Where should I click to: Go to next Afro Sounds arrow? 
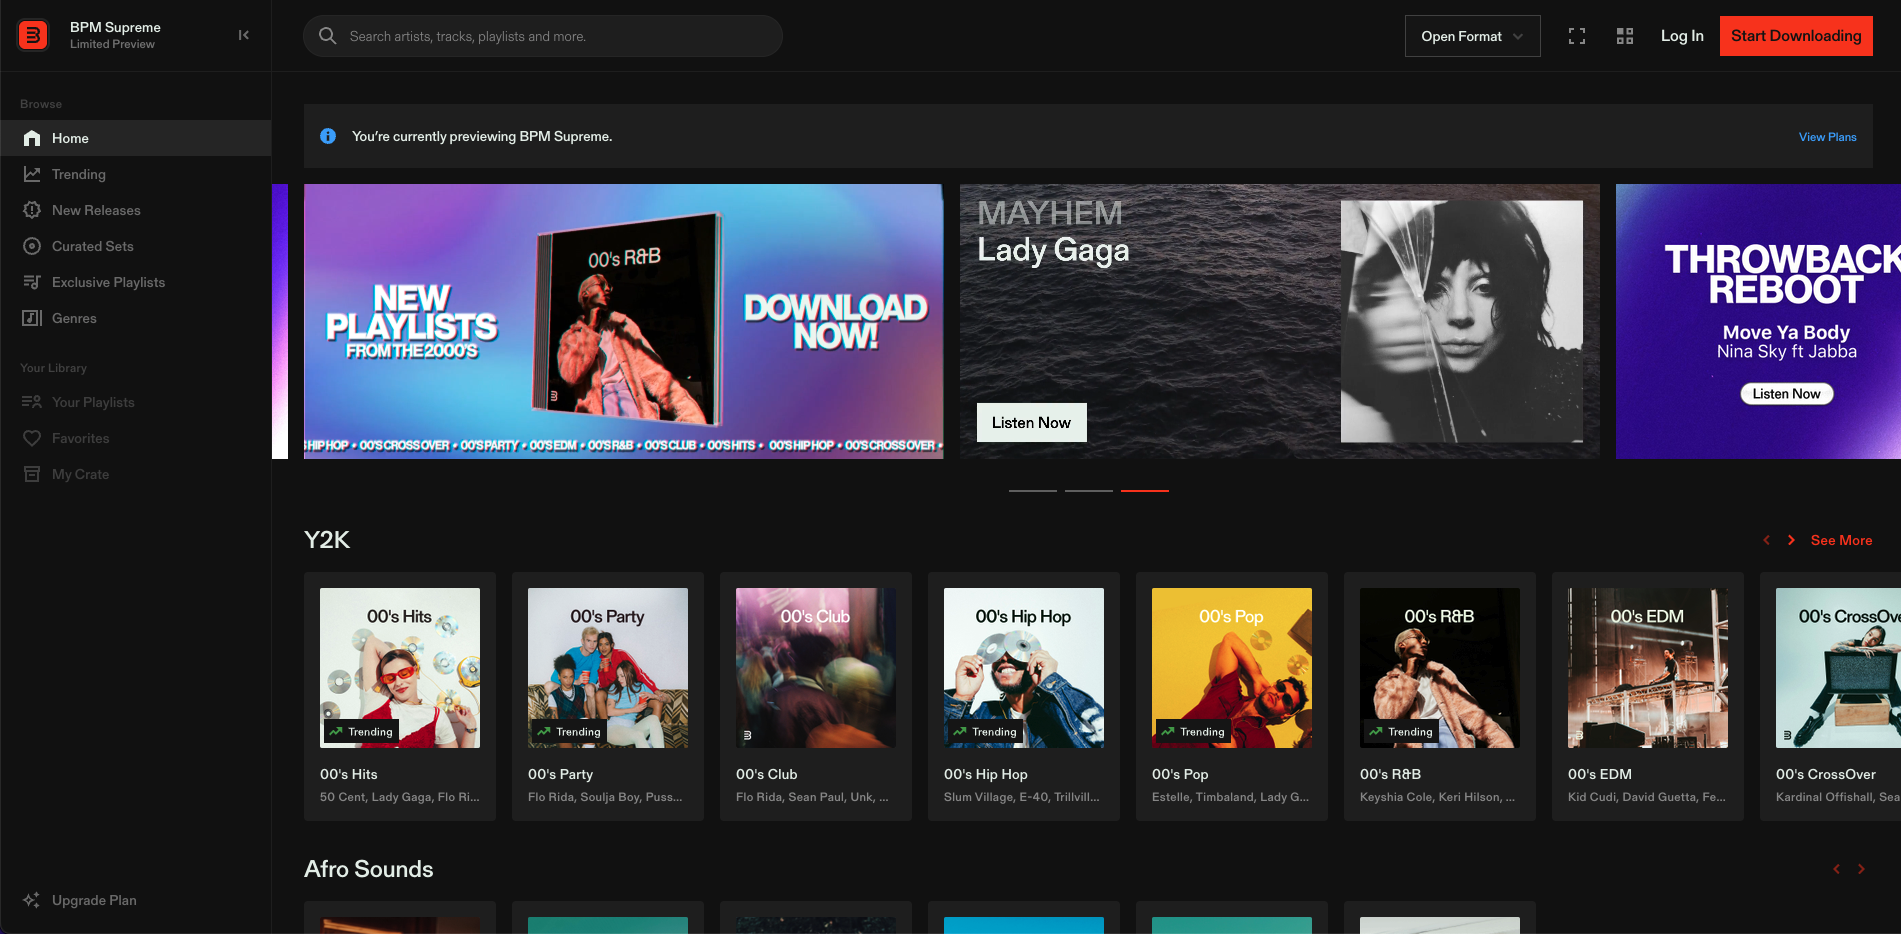point(1861,869)
